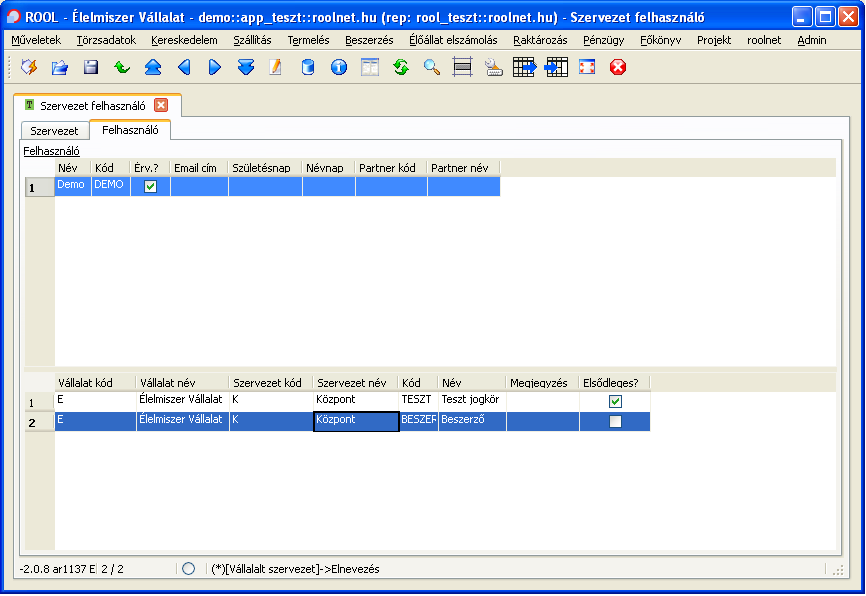The height and width of the screenshot is (596, 866).
Task: Open the Pénzügy menu
Action: click(x=603, y=40)
